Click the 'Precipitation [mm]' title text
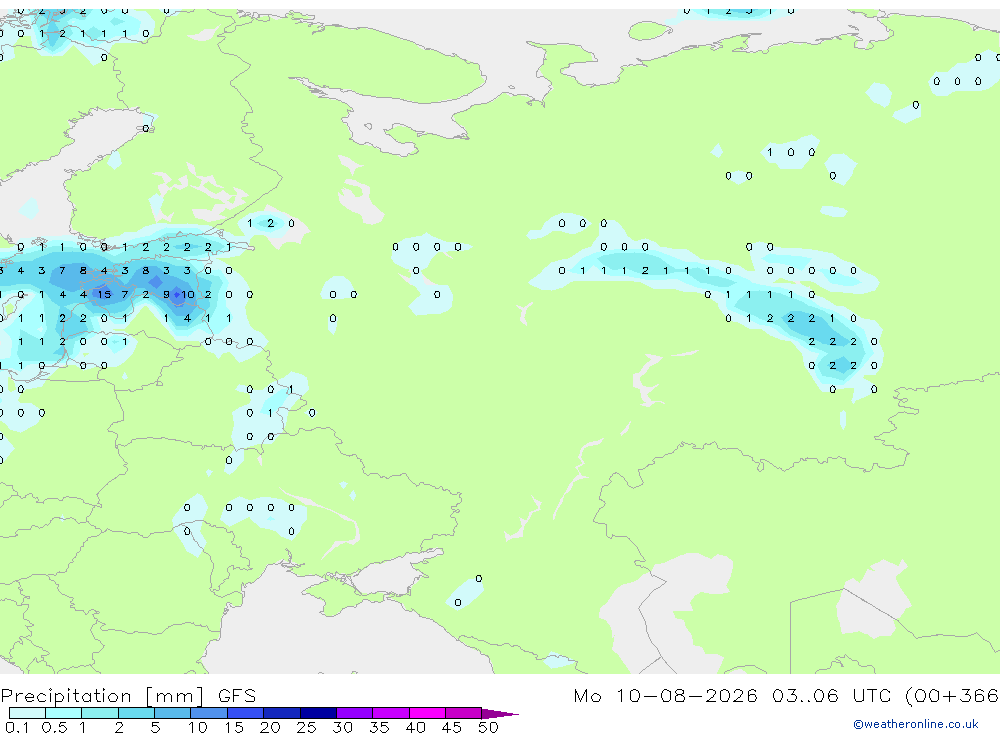Viewport: 1000px width, 733px height. (102, 696)
